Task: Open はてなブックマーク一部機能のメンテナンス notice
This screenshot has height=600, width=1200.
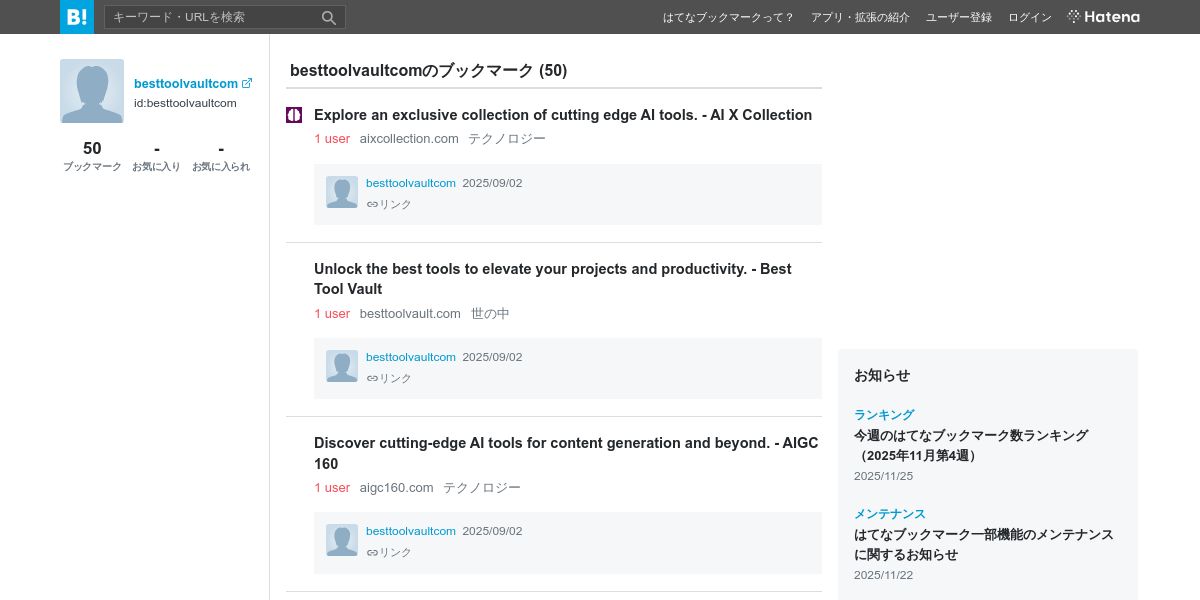Action: [984, 544]
